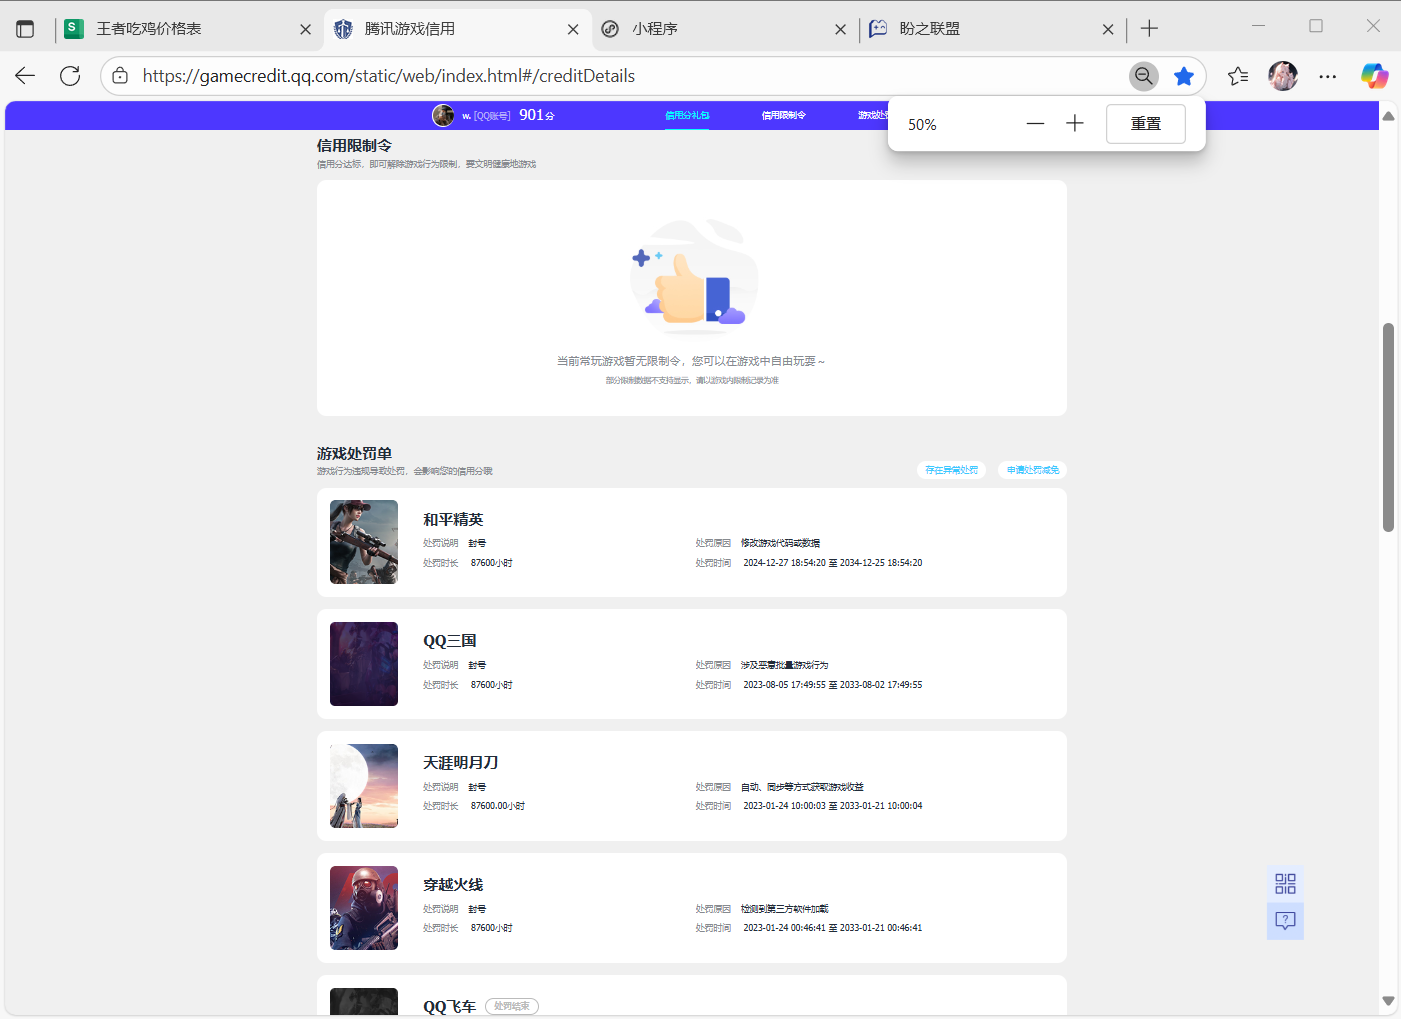
Task: Click the scrollbar down arrow
Action: (x=1388, y=1001)
